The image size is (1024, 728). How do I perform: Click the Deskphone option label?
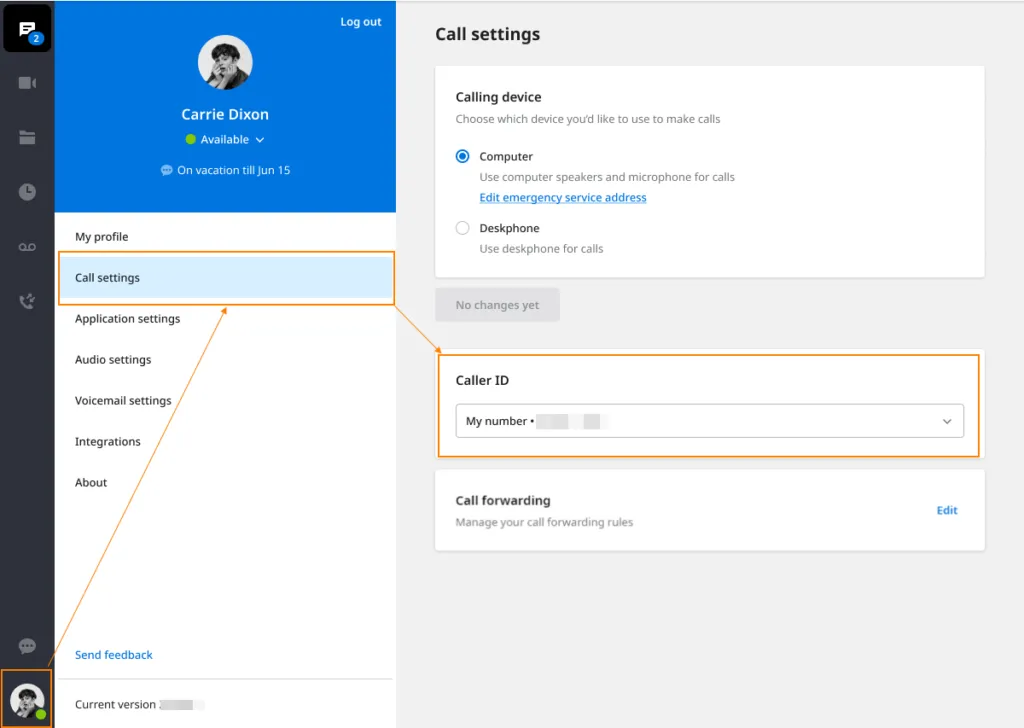click(x=509, y=228)
